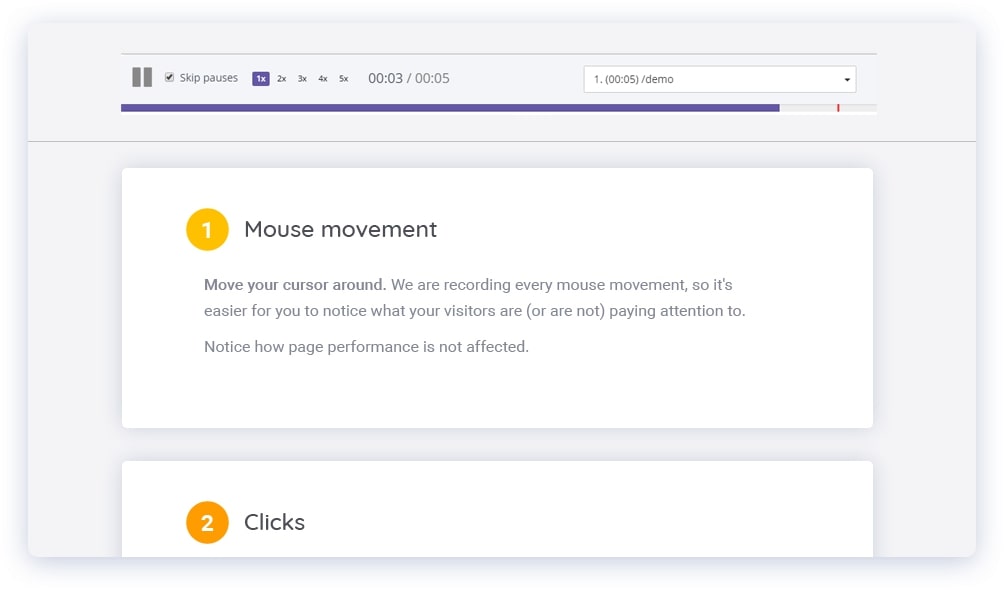The image size is (1004, 590).
Task: Click the Mouse movement heading
Action: tap(340, 229)
